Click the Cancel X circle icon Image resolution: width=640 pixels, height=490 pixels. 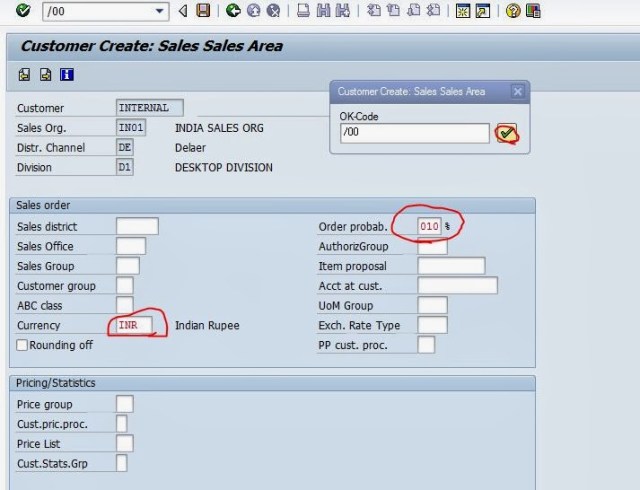point(273,10)
